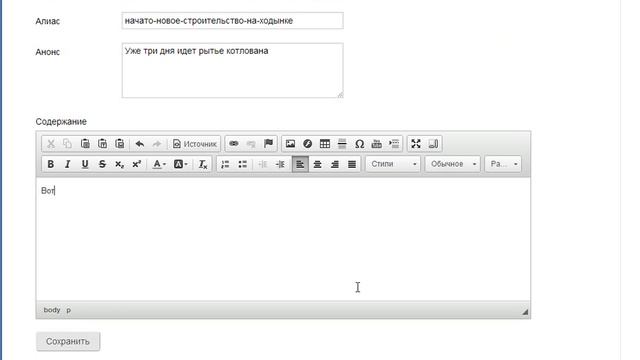
Task: Click the Cut icon in editor toolbar
Action: [51, 144]
